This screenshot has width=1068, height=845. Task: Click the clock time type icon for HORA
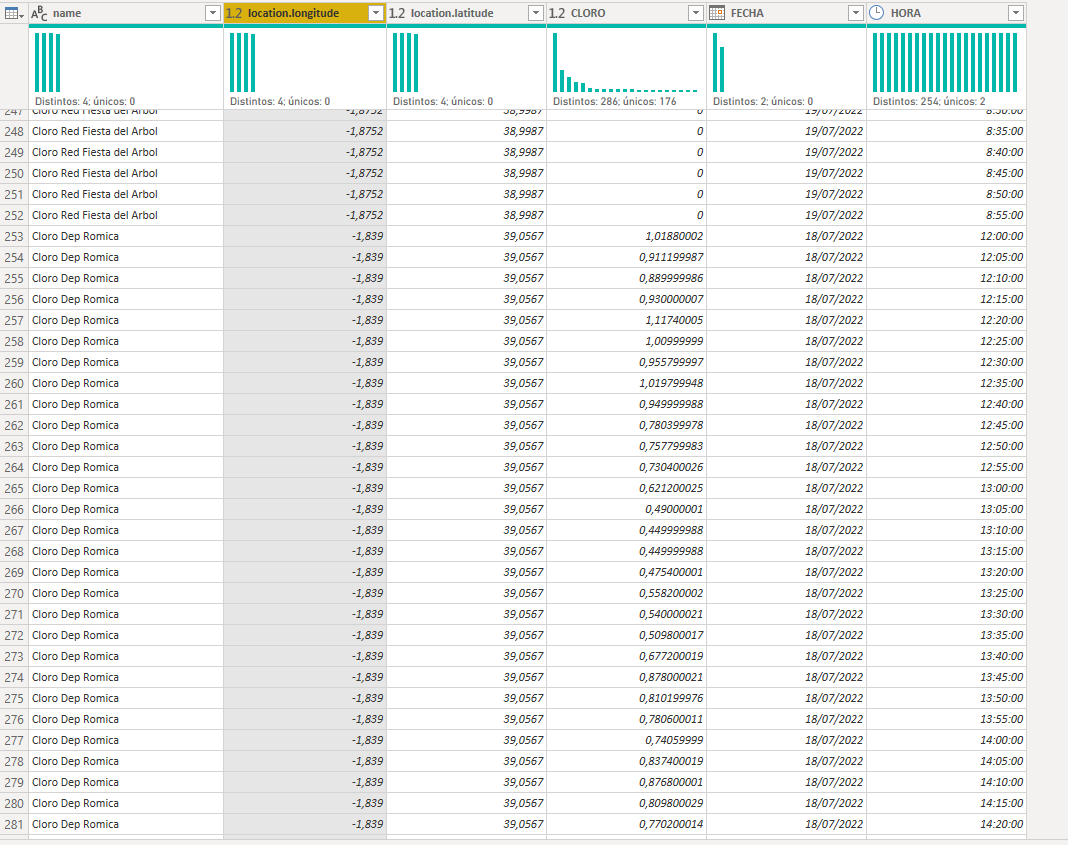coord(877,13)
